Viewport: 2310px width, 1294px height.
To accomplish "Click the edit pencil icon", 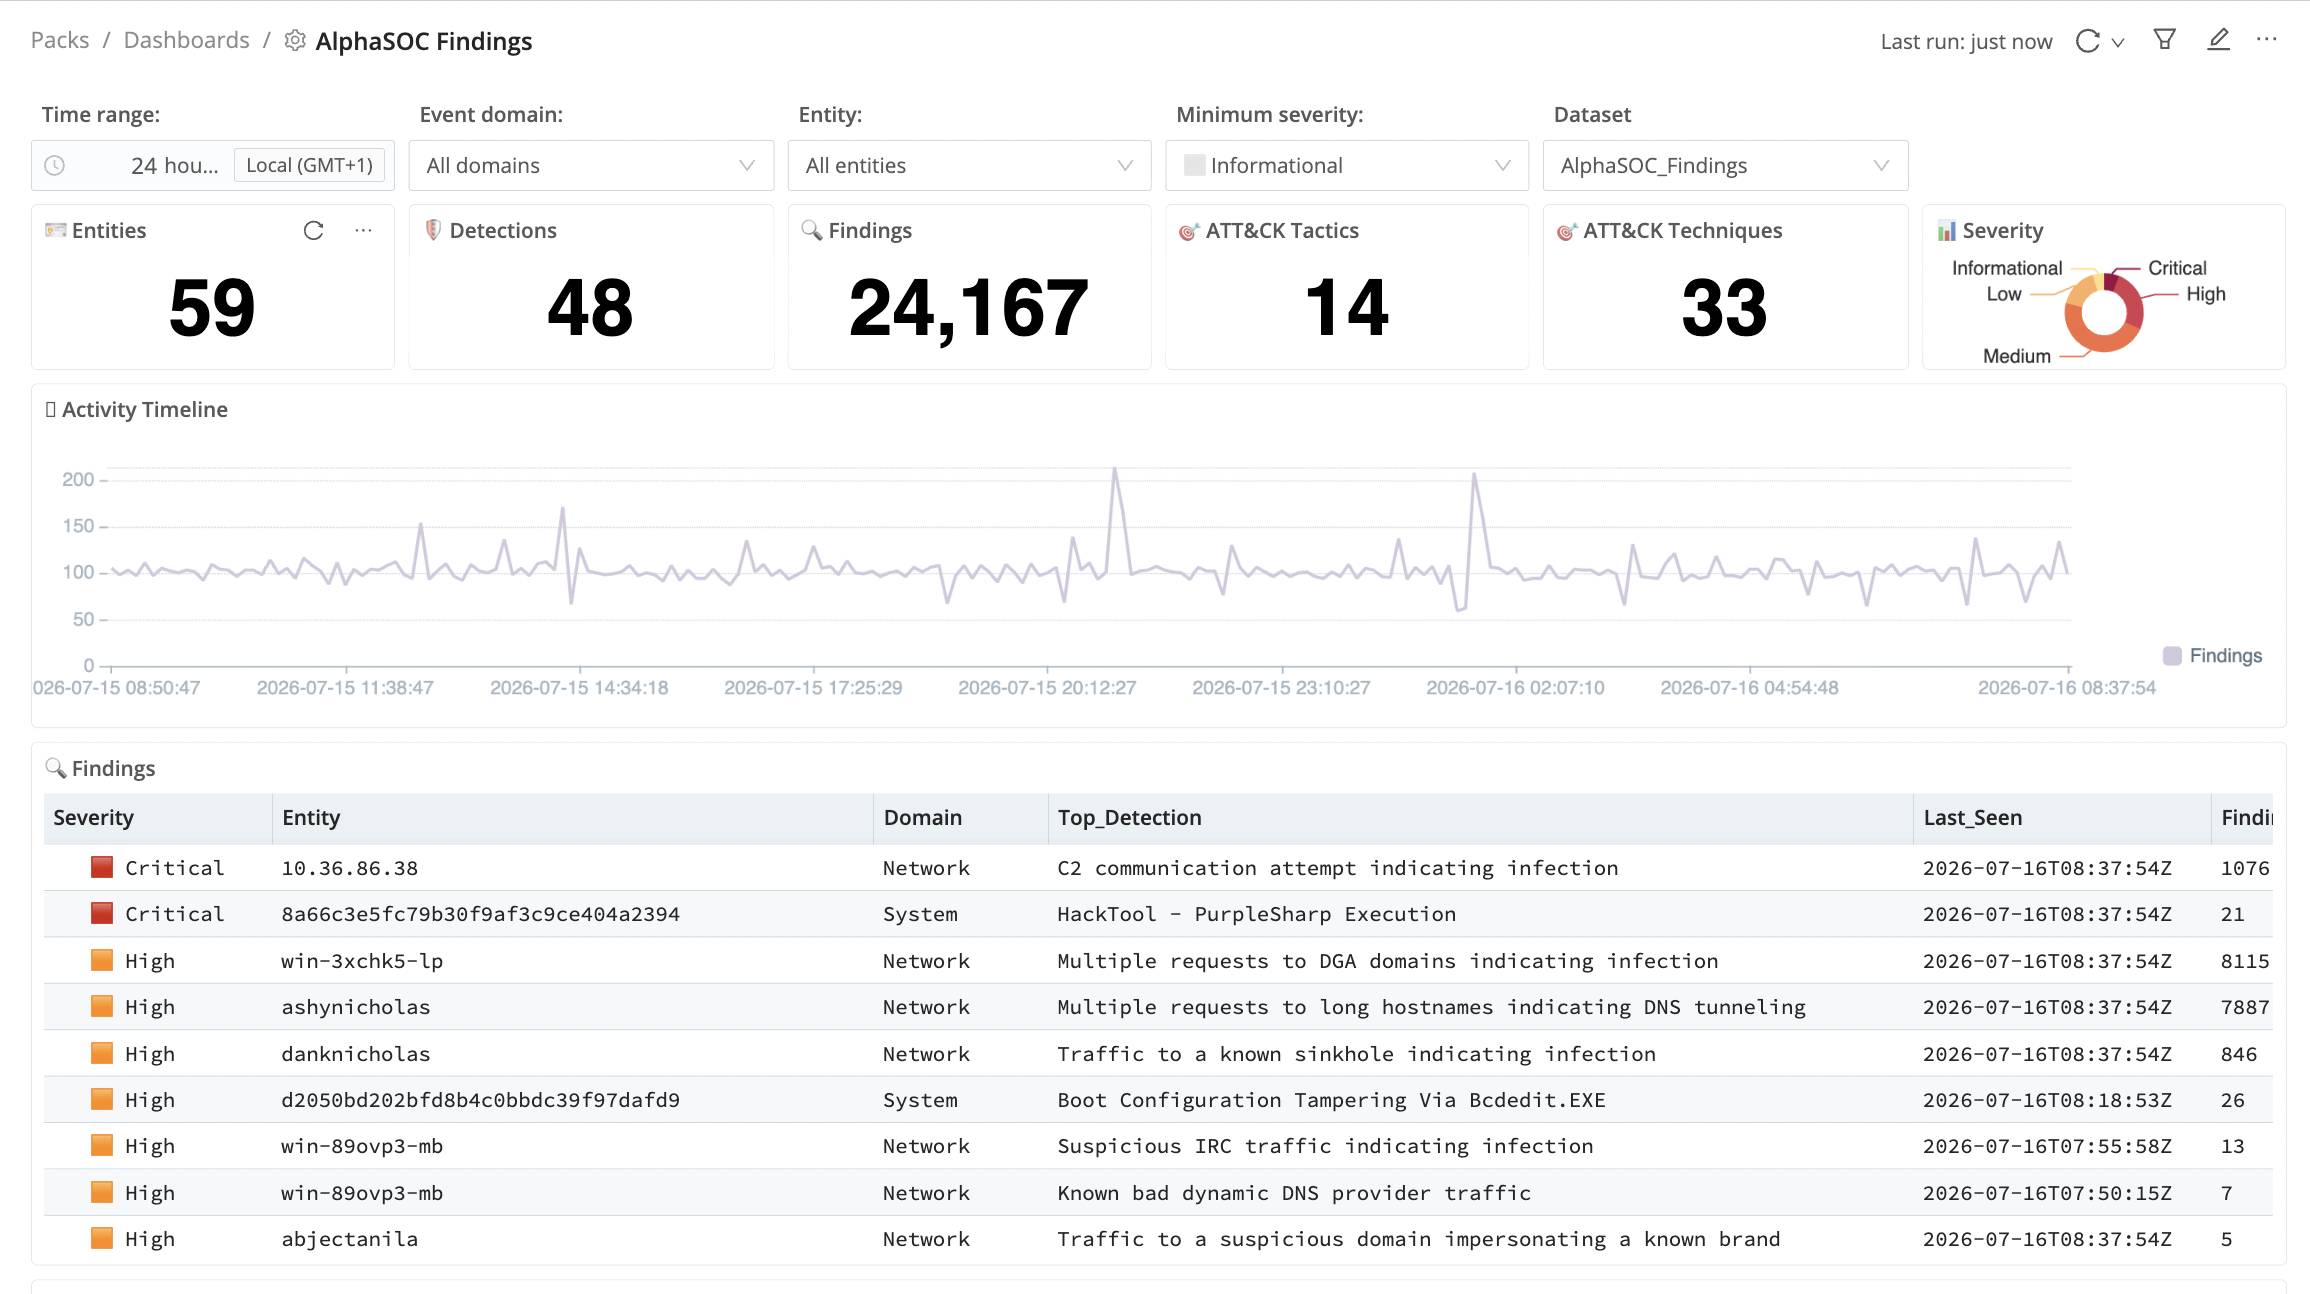I will [2218, 40].
